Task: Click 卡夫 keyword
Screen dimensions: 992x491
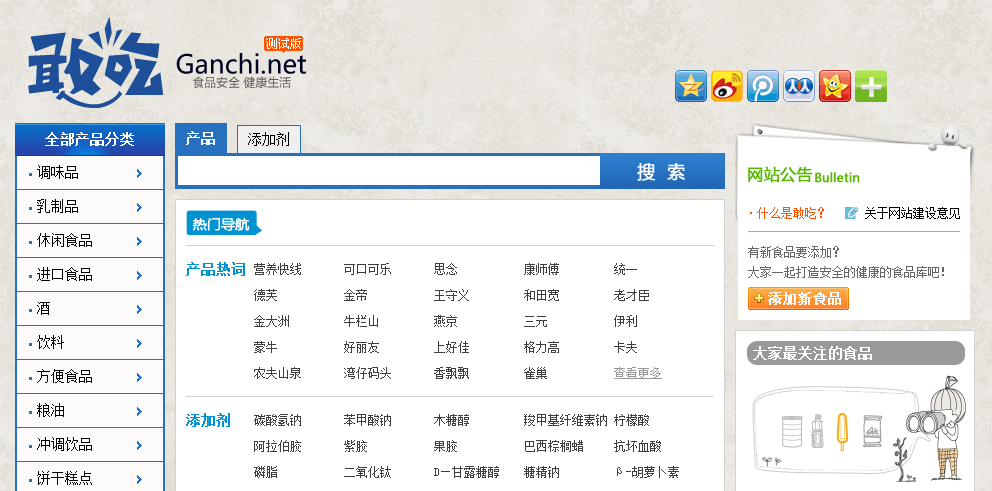Action: click(626, 347)
